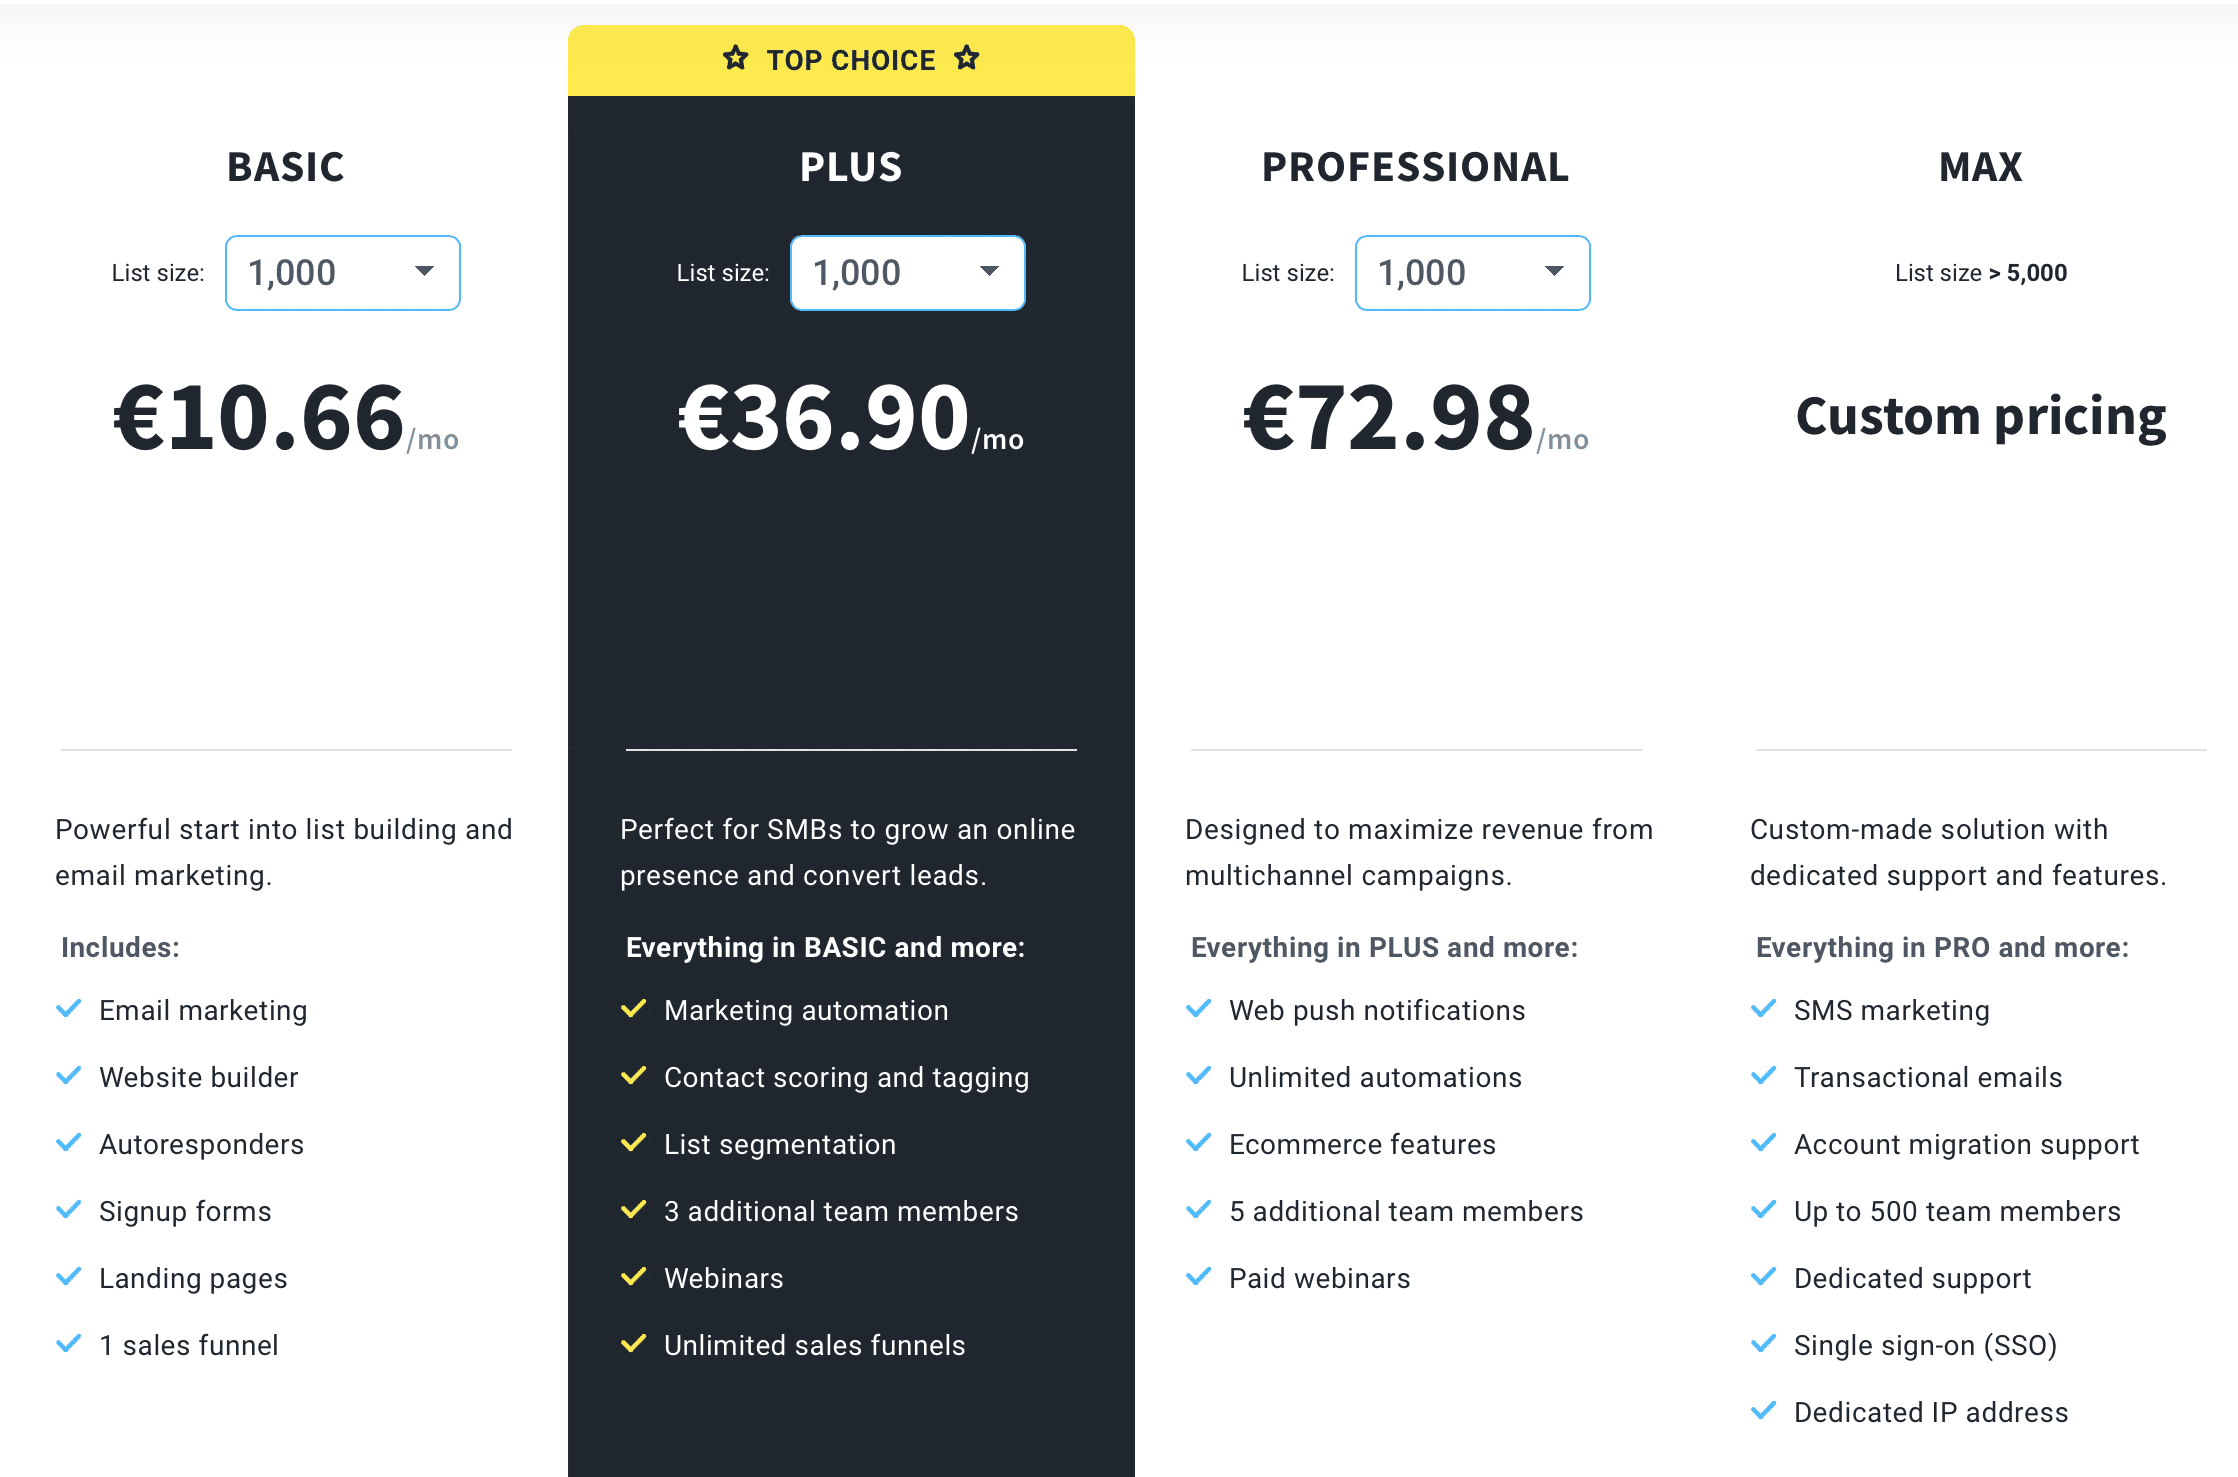Click the checkmark beside Dedicated IP address
2238x1477 pixels.
click(1764, 1410)
